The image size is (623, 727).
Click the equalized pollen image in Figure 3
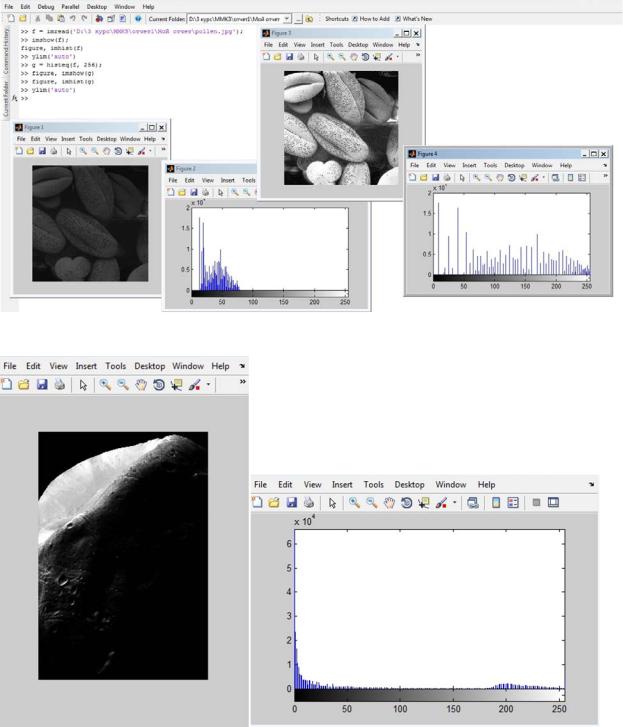click(x=341, y=128)
